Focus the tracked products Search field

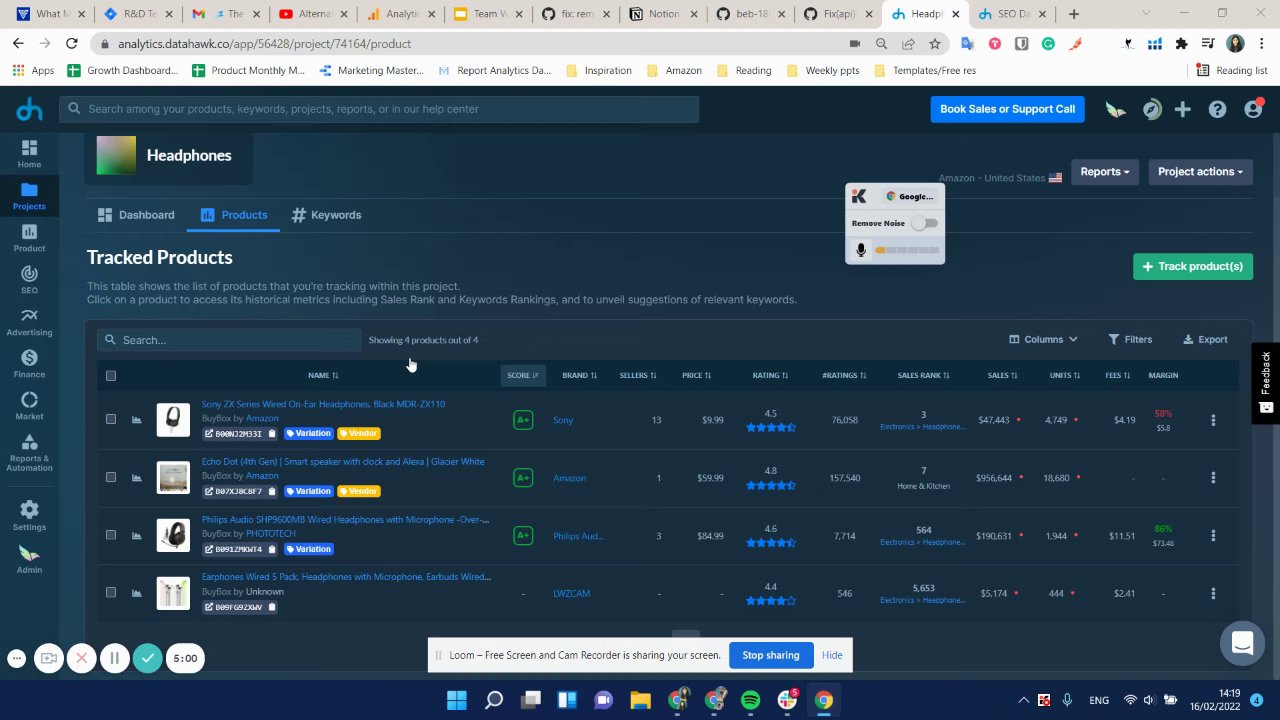(229, 340)
